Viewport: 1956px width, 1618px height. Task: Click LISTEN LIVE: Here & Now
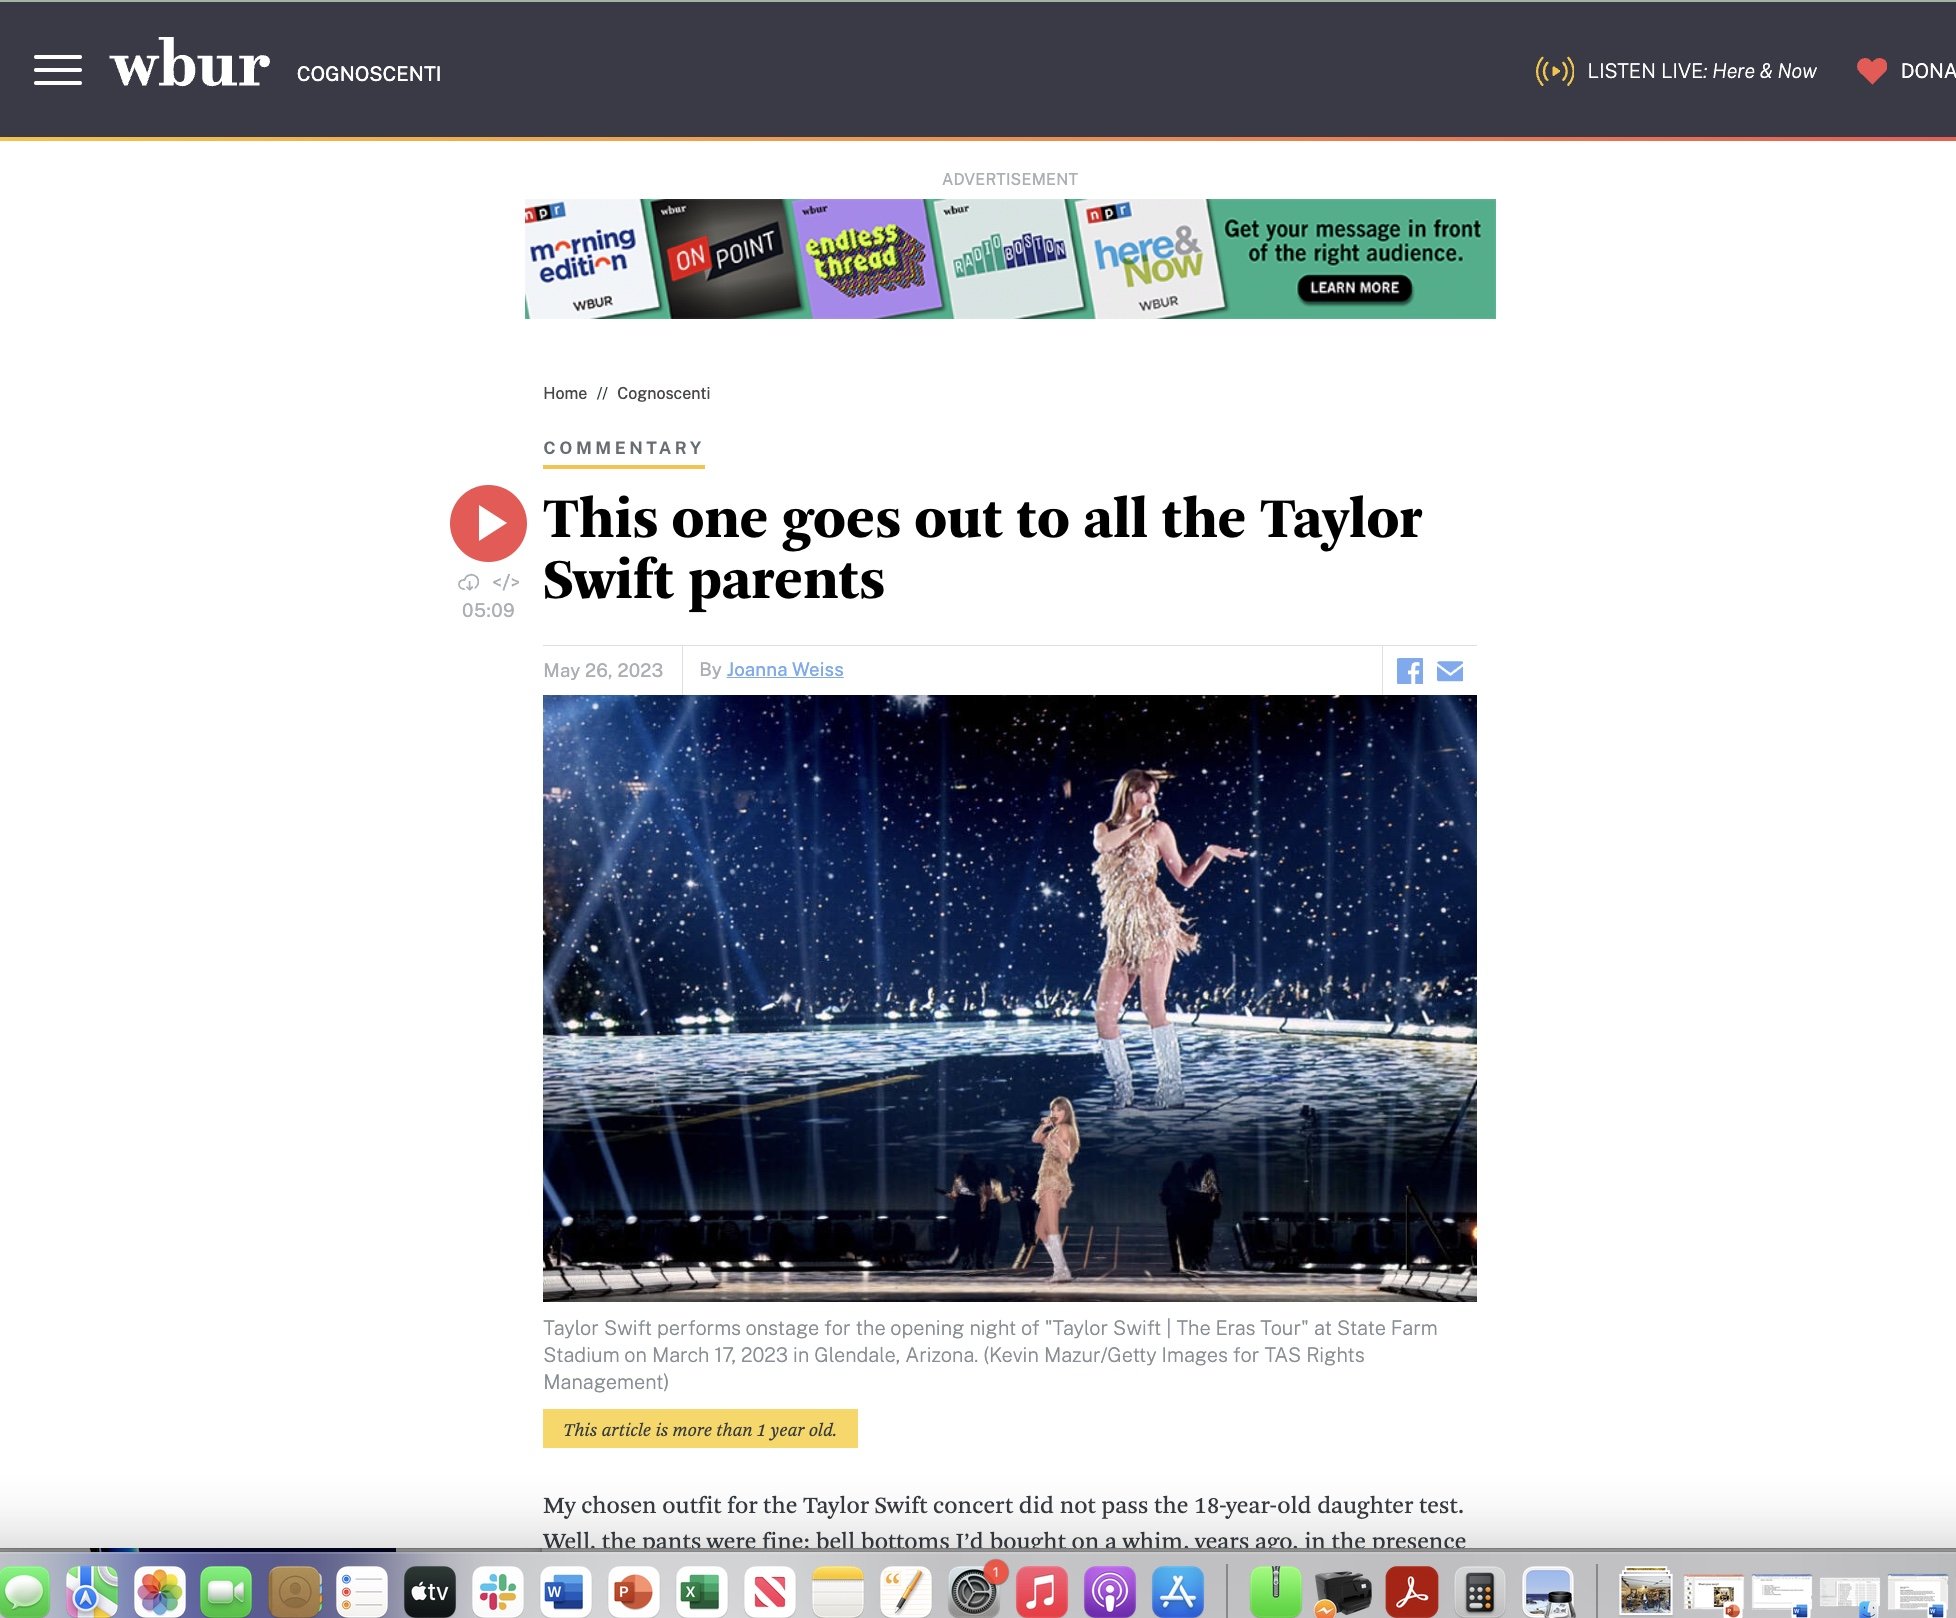[1701, 71]
